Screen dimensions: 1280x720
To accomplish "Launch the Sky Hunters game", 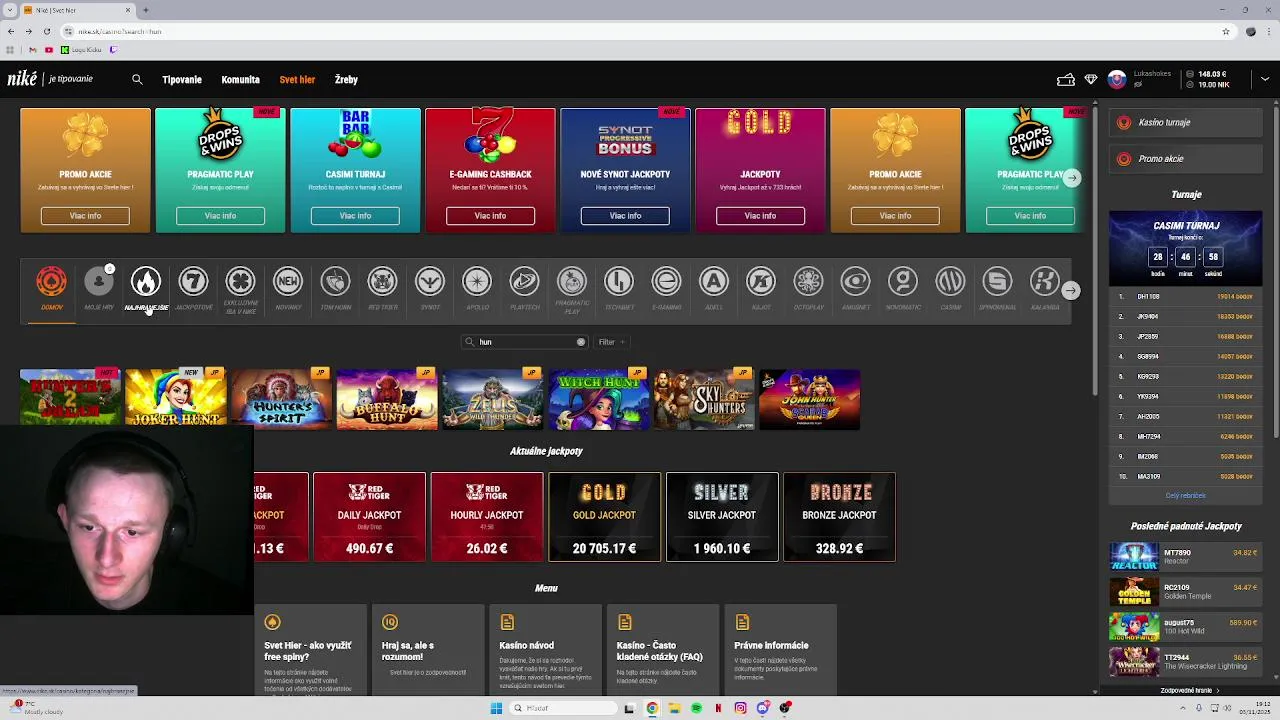I will click(704, 398).
